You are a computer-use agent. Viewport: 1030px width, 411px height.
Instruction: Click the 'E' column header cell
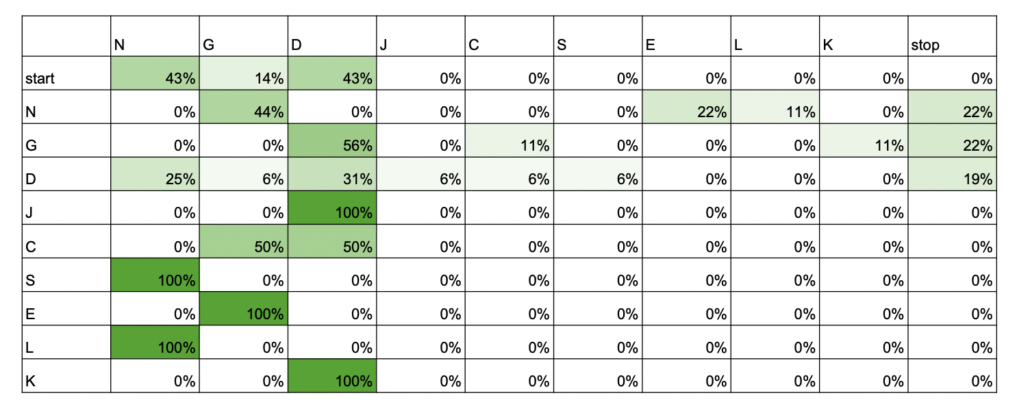point(686,44)
